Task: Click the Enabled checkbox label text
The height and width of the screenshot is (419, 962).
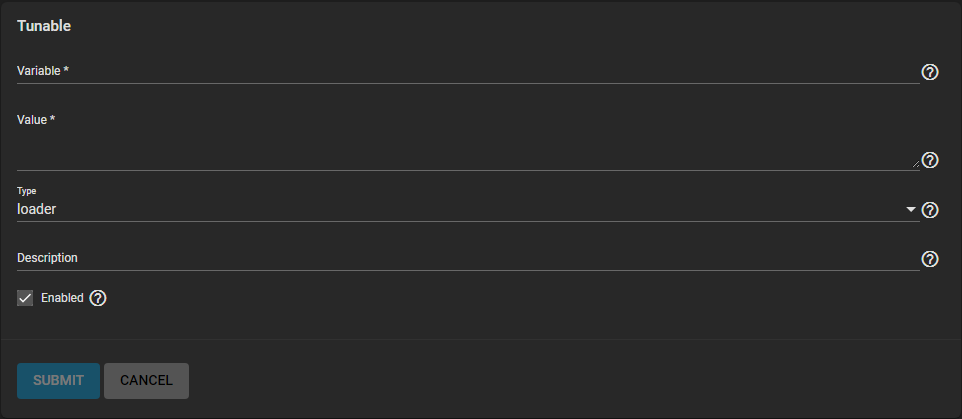Action: pos(62,298)
